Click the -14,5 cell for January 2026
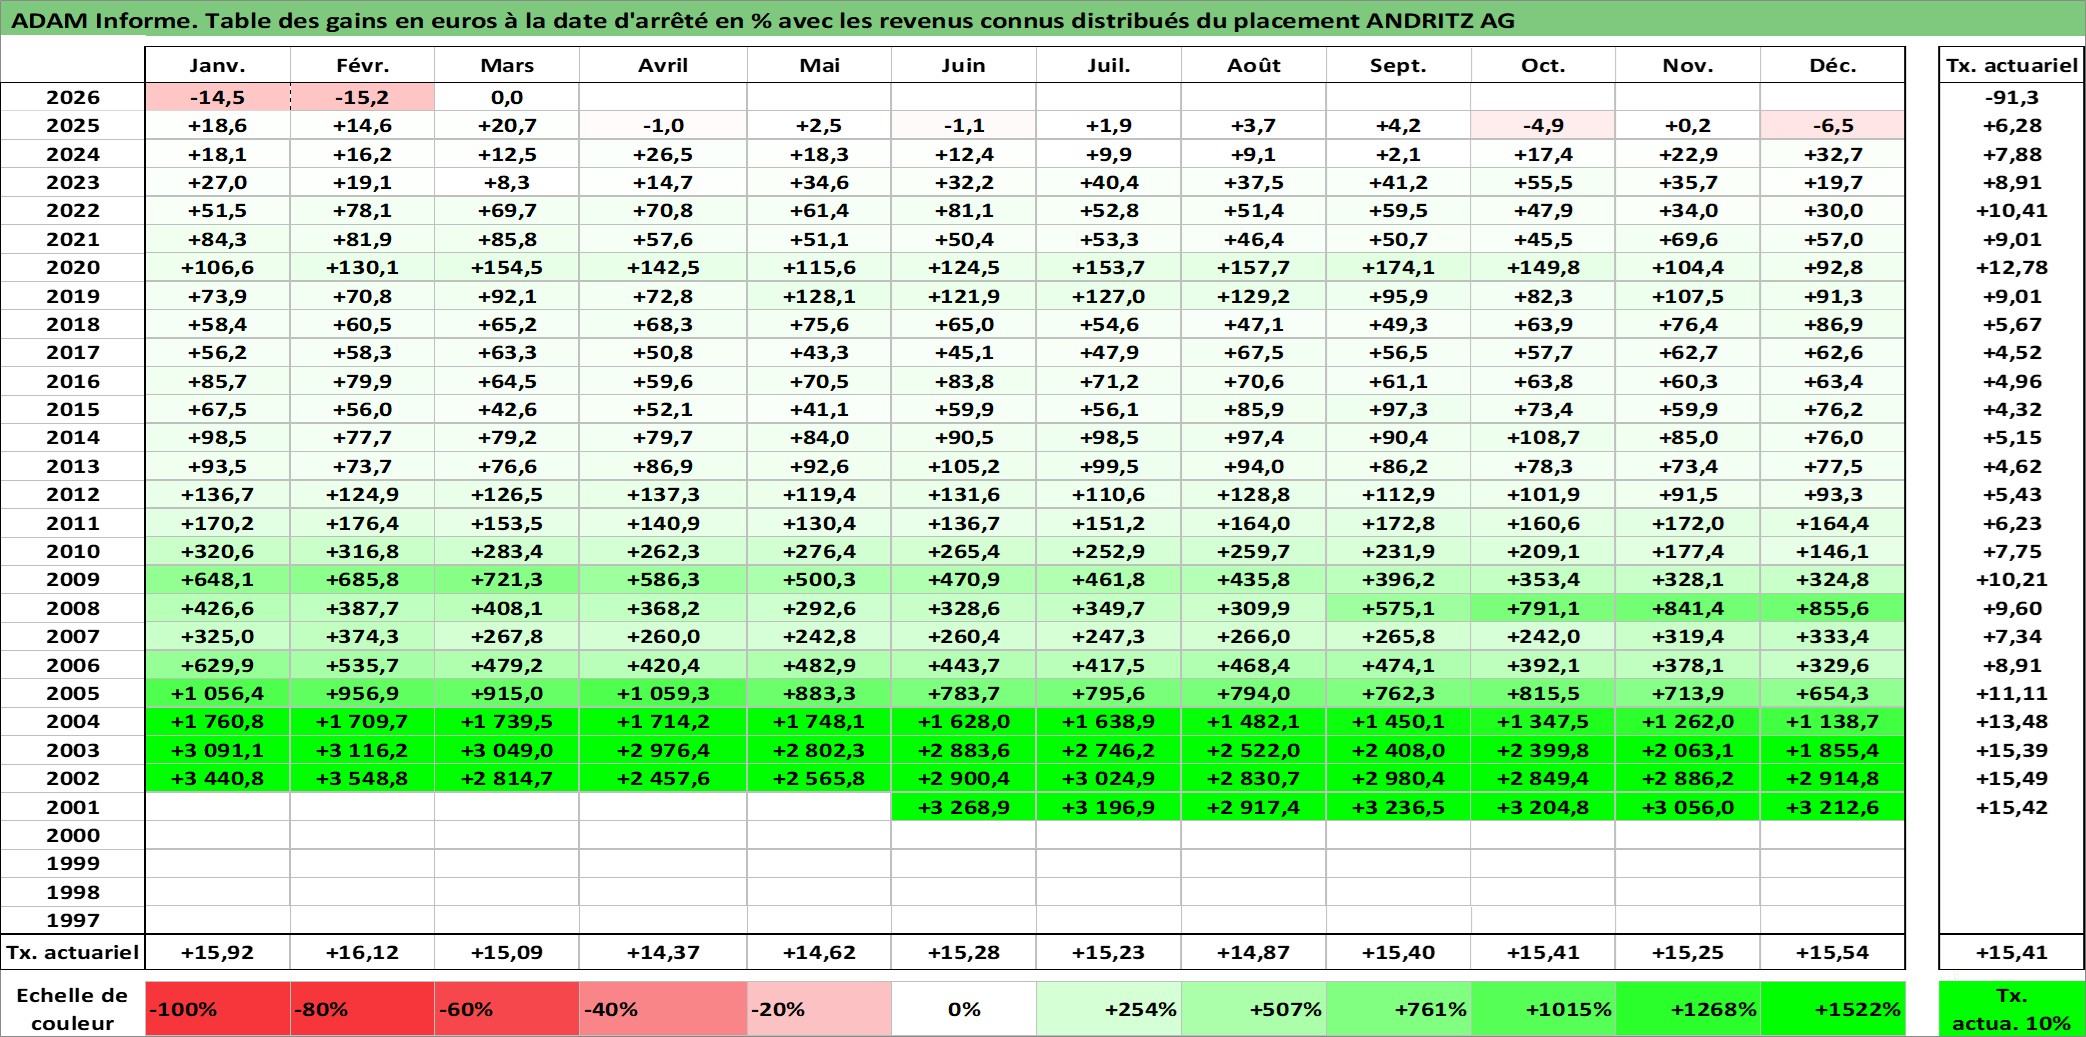The image size is (2086, 1037). [x=217, y=97]
